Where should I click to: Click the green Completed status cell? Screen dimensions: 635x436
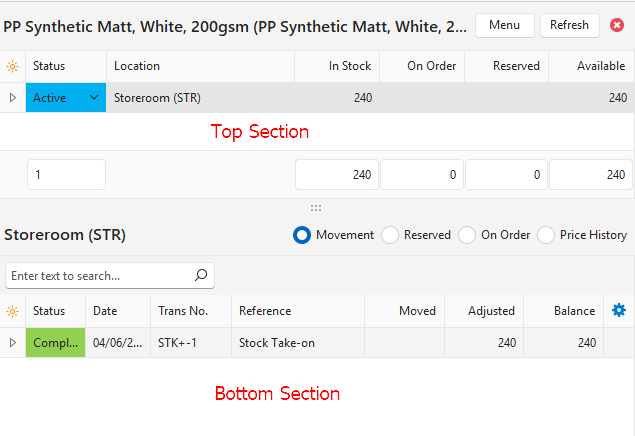pos(56,343)
